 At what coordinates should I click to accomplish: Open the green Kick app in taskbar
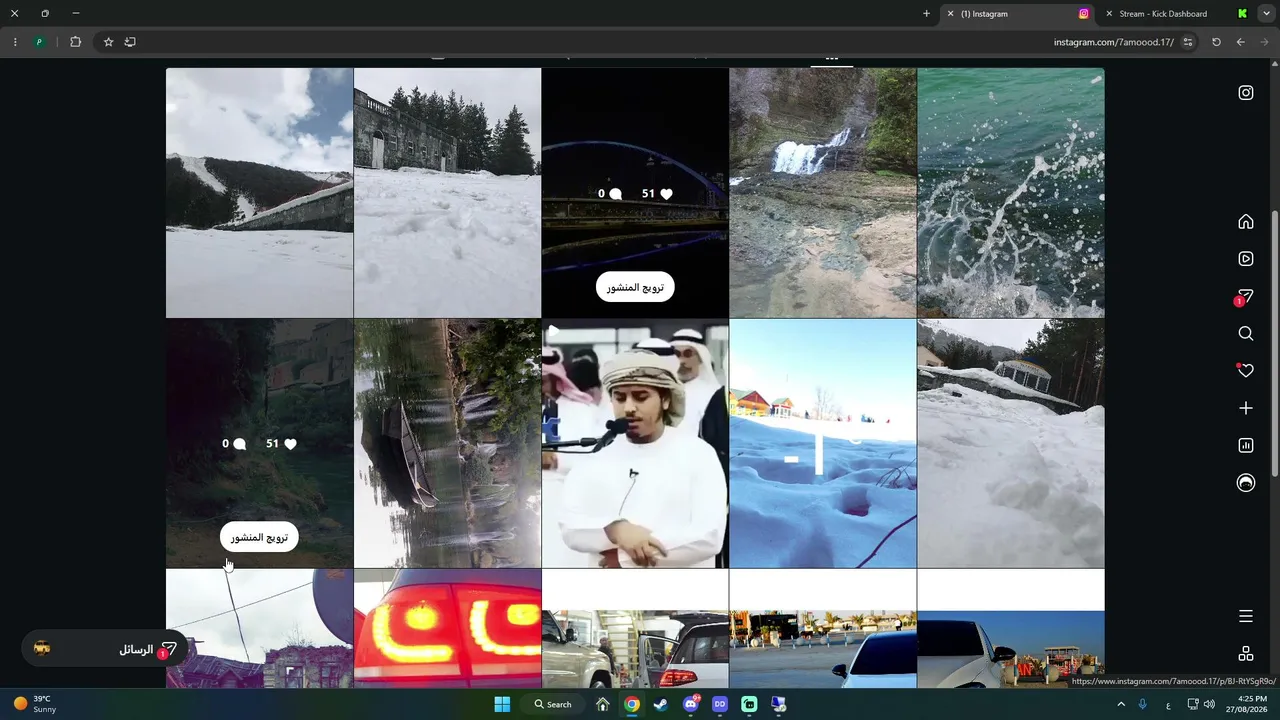(749, 704)
